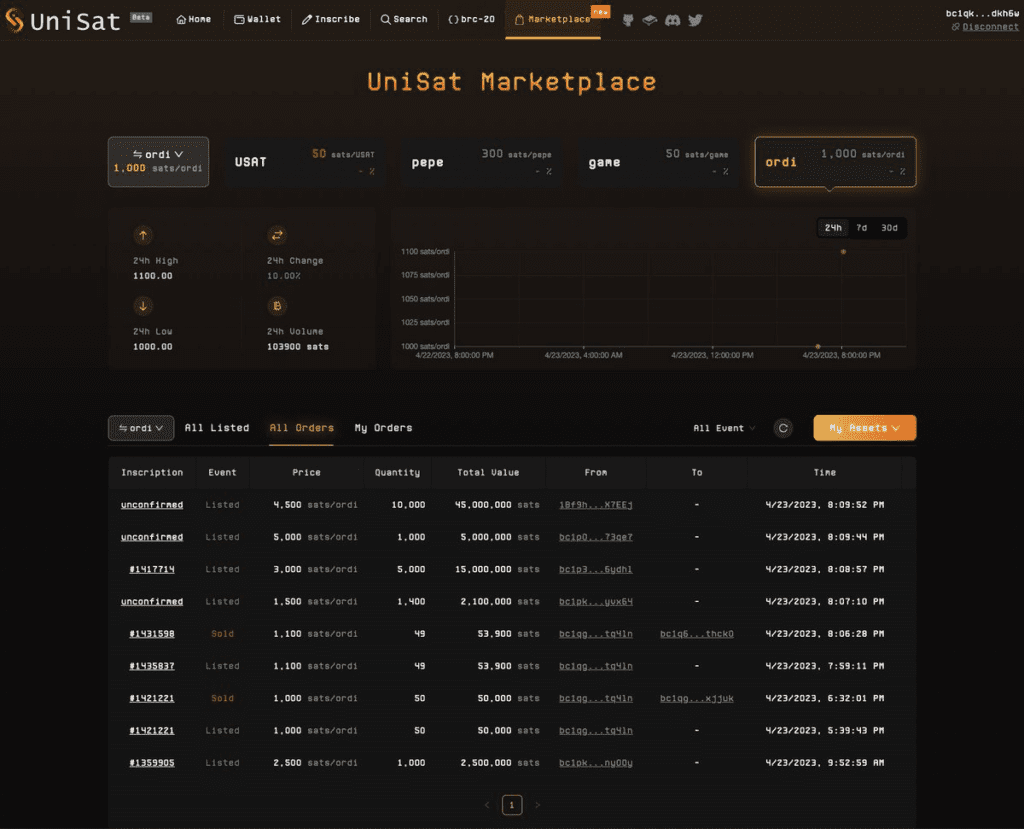Open the GitHub icon link
The width and height of the screenshot is (1024, 829).
628,20
